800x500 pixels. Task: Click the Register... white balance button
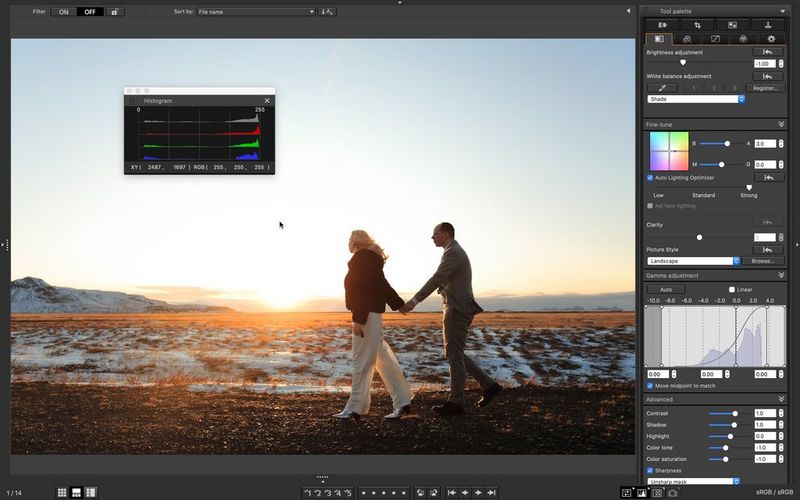(765, 88)
